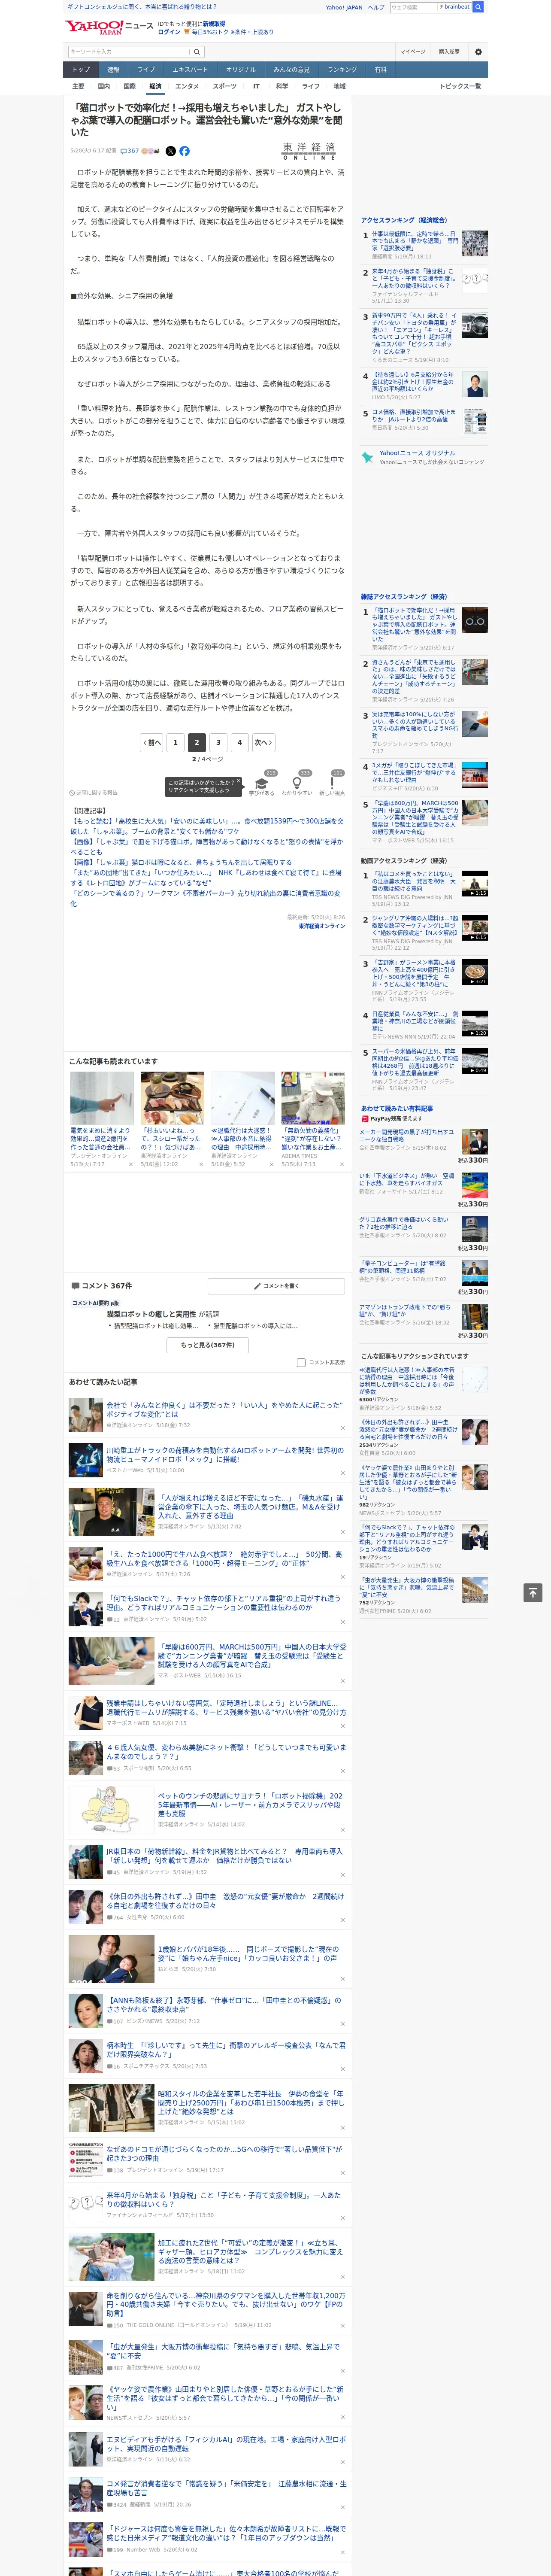Viewport: 551px width, 2576px height.
Task: Open article 川崎重工がトラックの荷積みを自動化
Action: tap(225, 1455)
